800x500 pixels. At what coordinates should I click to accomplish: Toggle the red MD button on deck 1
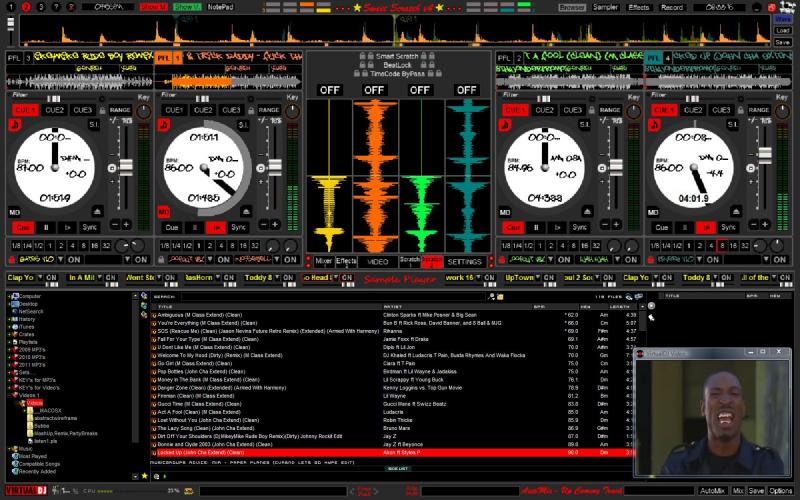[x=163, y=211]
